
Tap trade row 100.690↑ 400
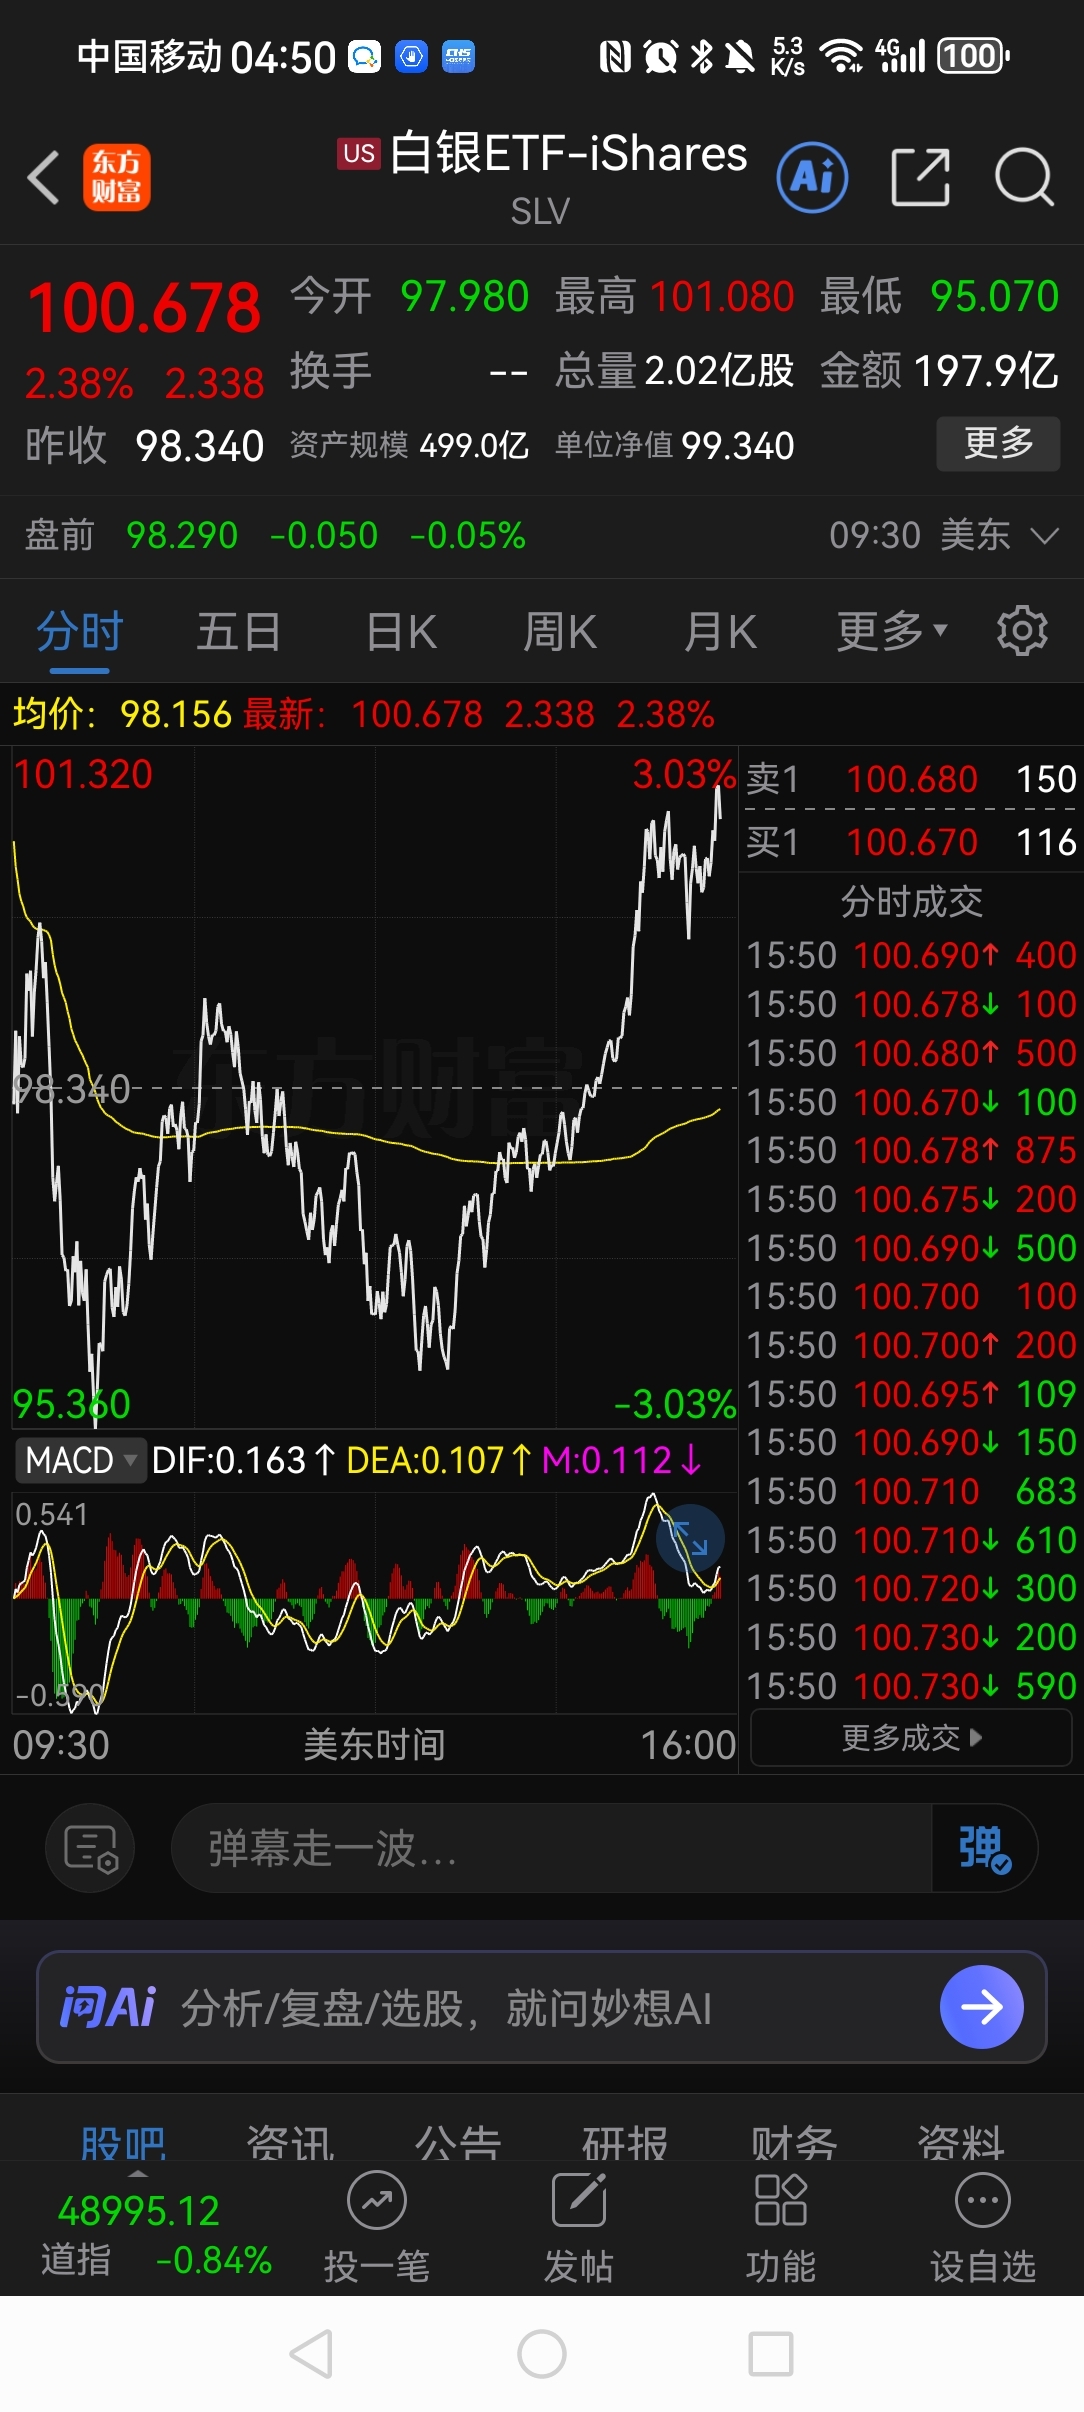[911, 955]
